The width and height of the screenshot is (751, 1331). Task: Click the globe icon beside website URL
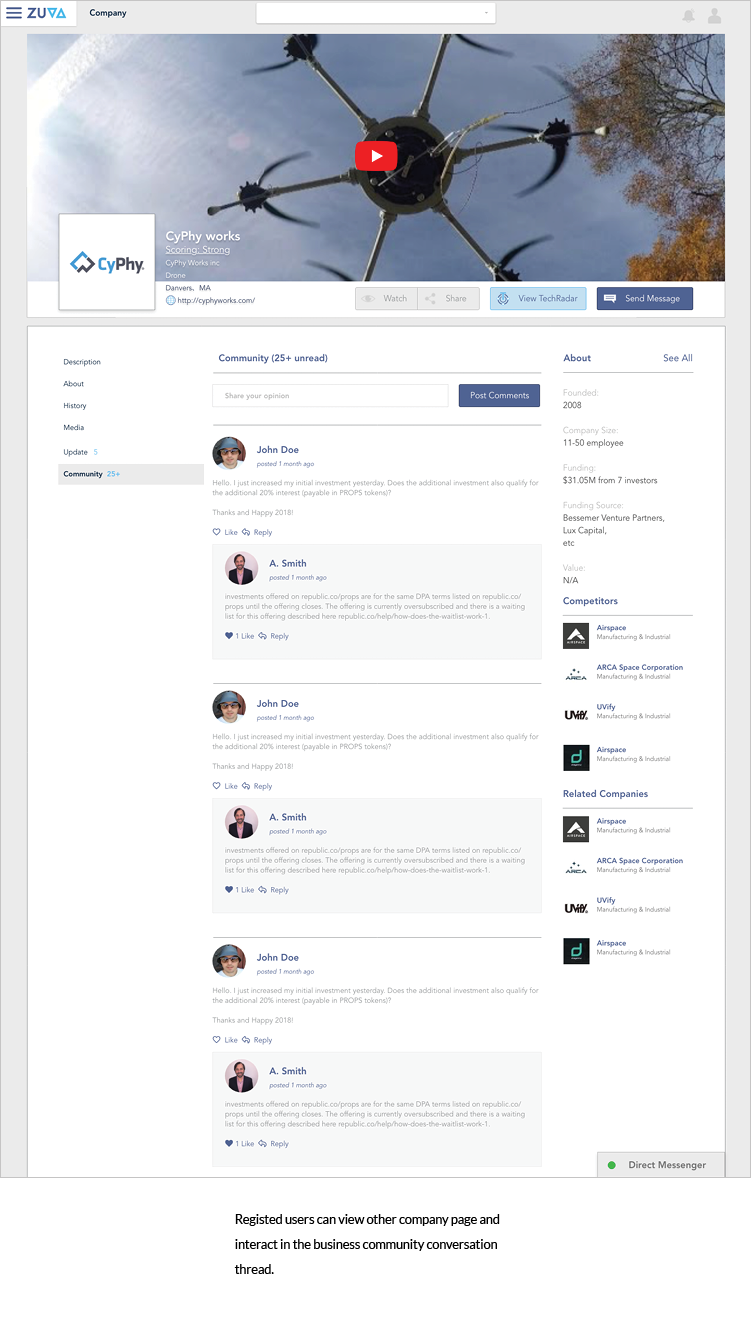point(170,300)
